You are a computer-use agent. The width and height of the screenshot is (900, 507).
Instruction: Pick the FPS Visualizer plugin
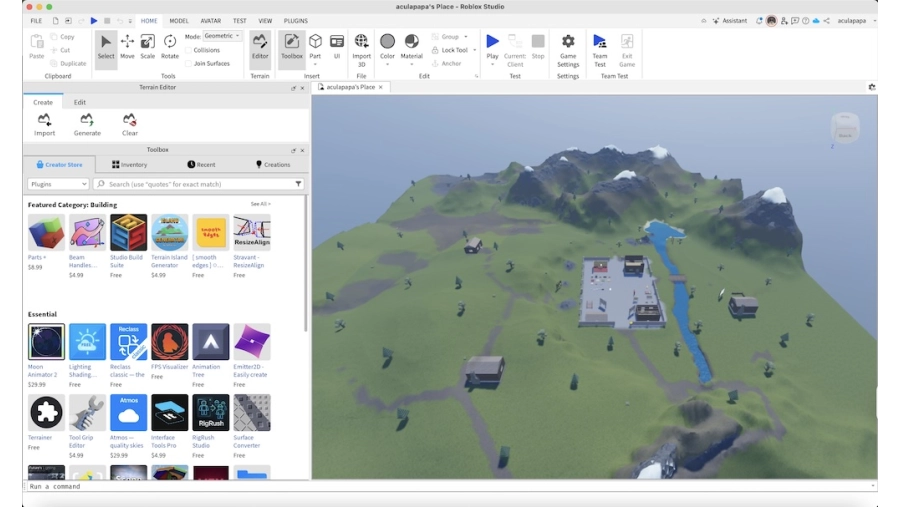[169, 342]
